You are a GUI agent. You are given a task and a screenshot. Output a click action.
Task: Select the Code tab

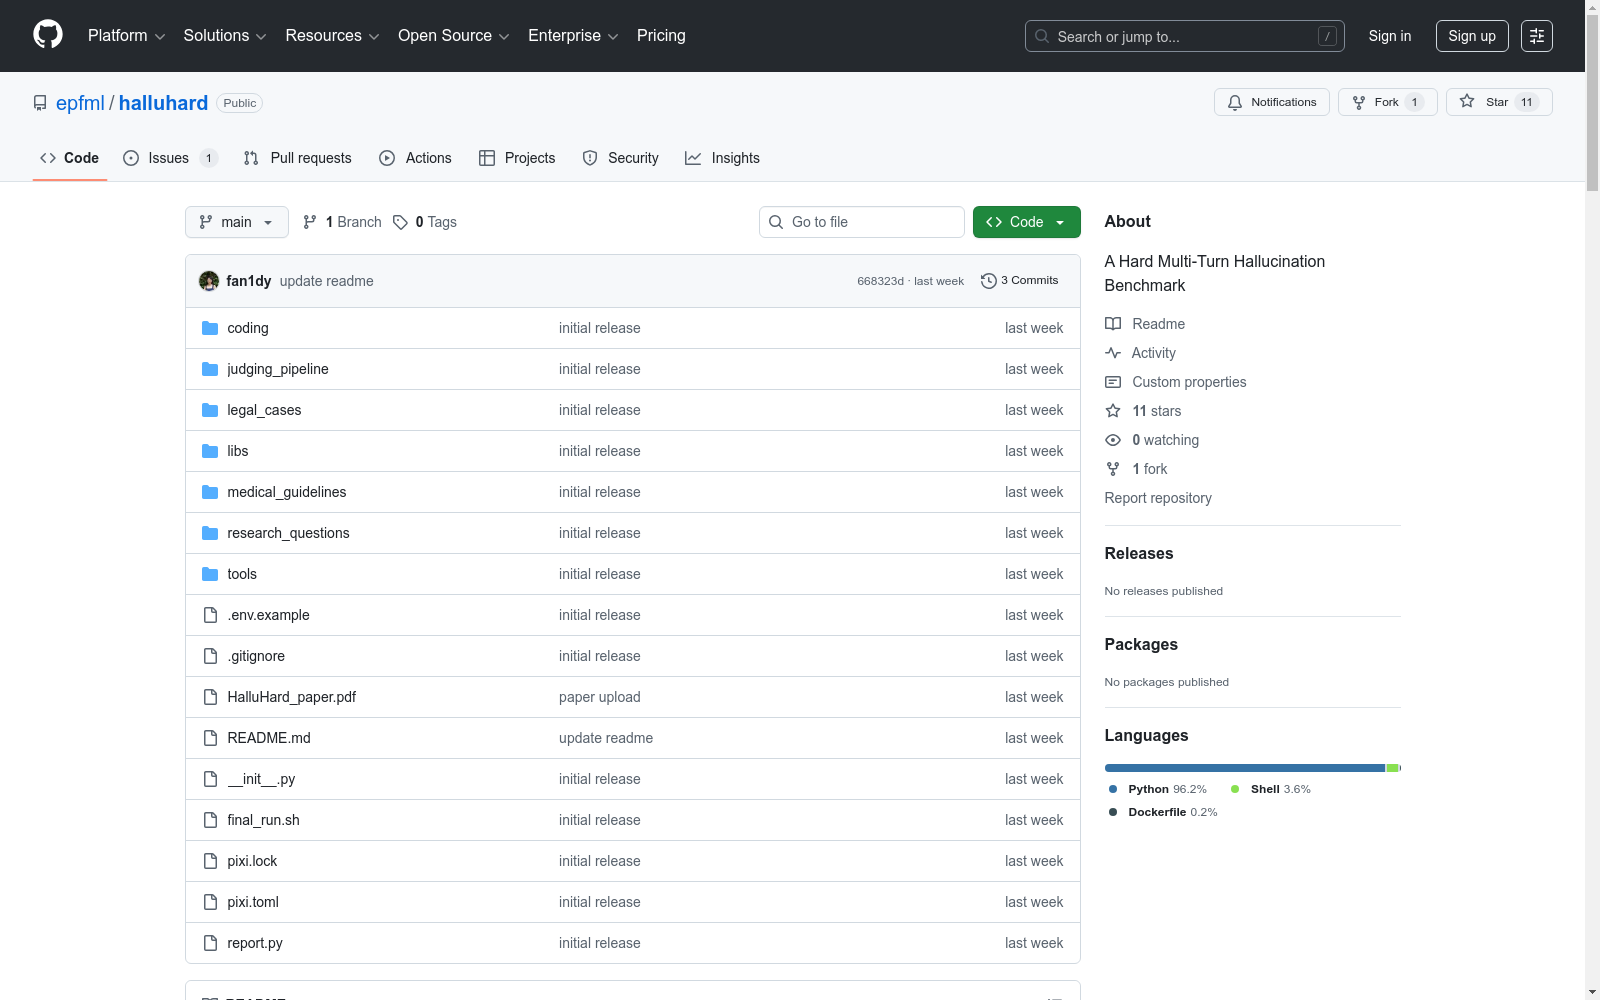pyautogui.click(x=69, y=158)
